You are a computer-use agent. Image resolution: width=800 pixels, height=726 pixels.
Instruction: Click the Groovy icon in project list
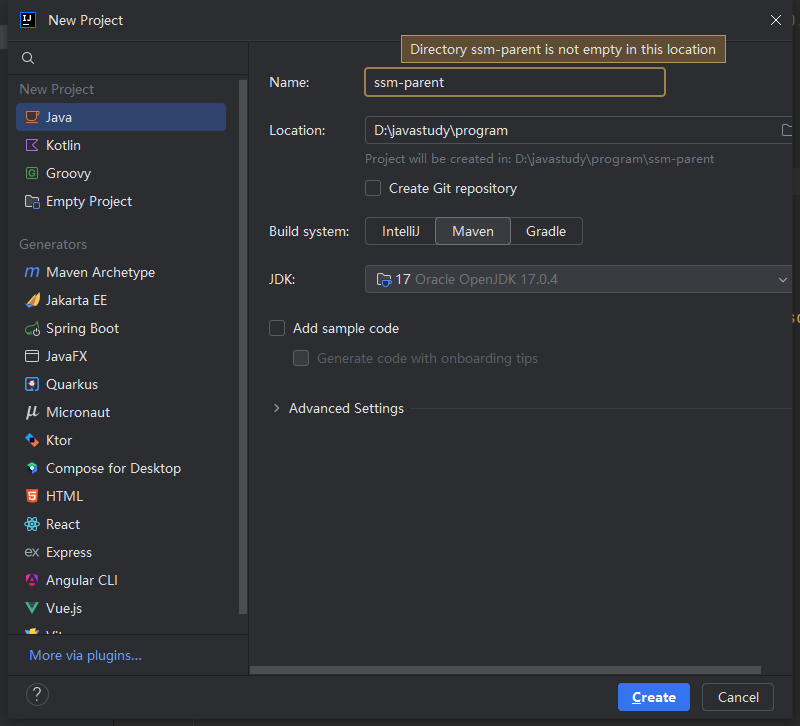pos(32,173)
